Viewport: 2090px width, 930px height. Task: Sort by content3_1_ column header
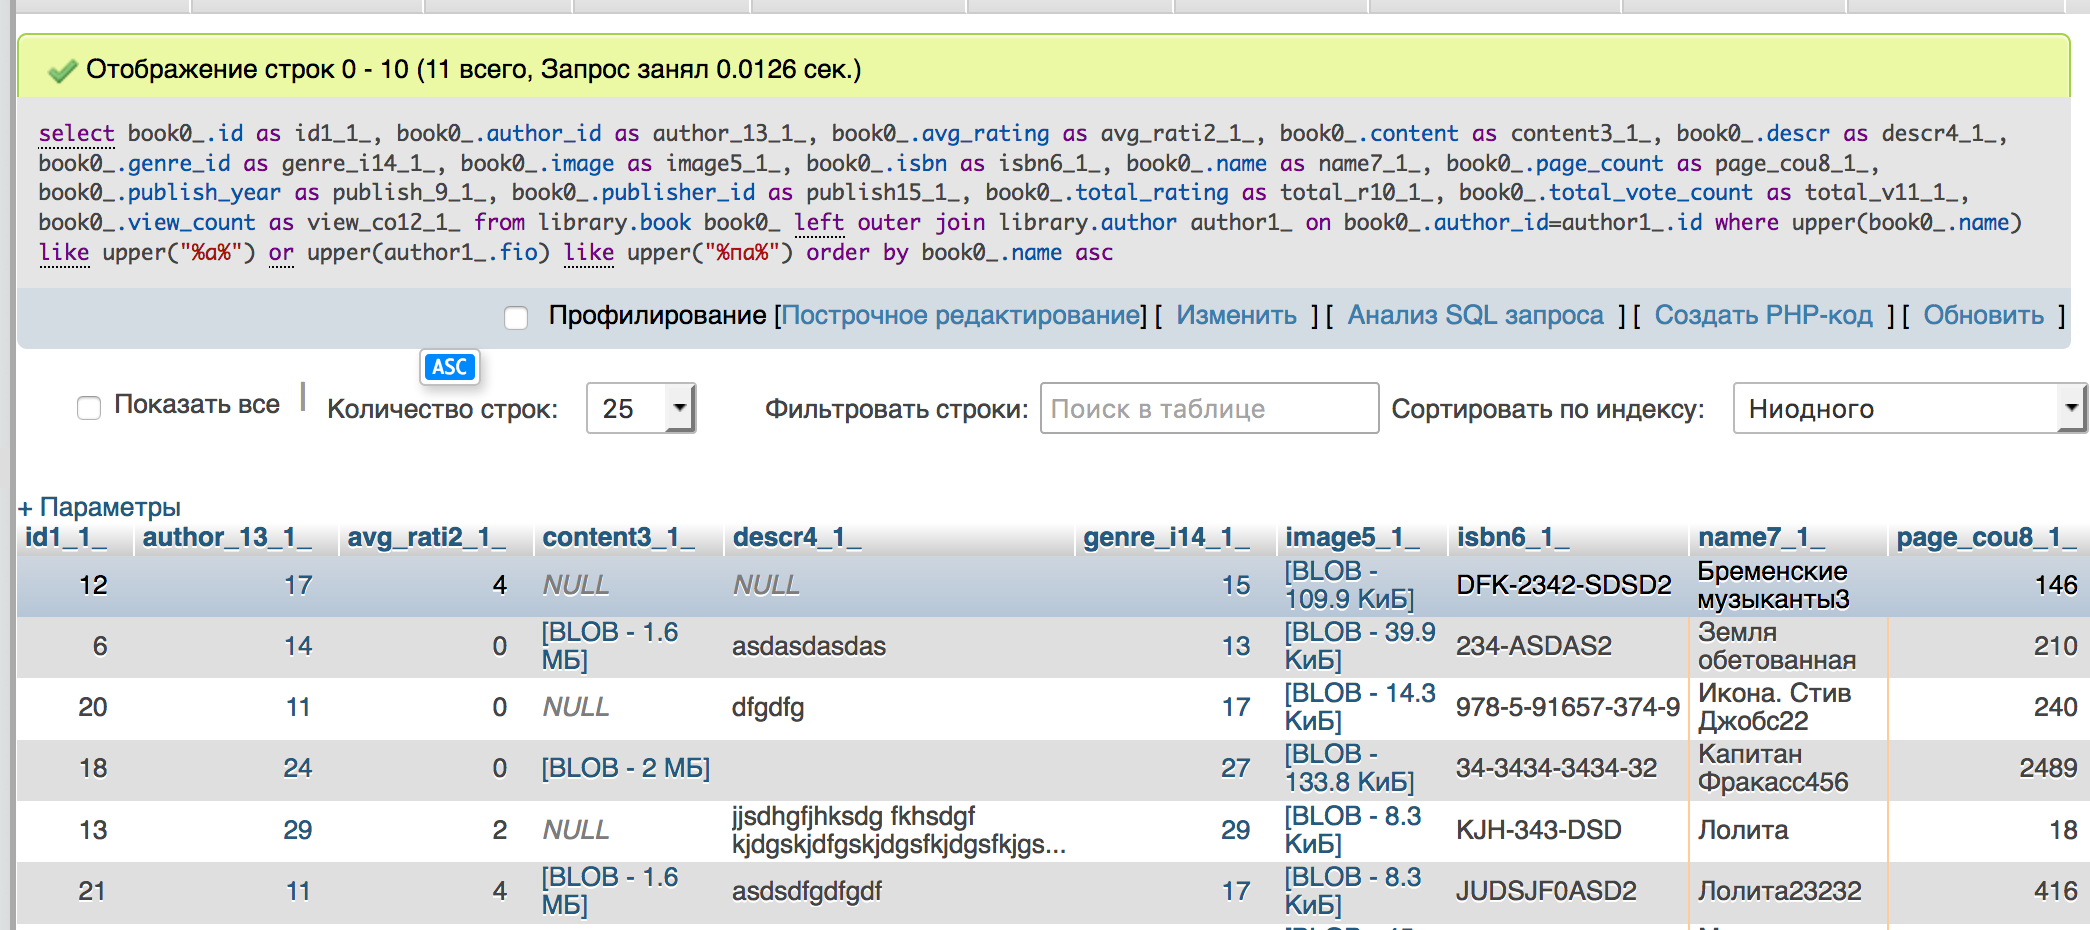[x=618, y=537]
